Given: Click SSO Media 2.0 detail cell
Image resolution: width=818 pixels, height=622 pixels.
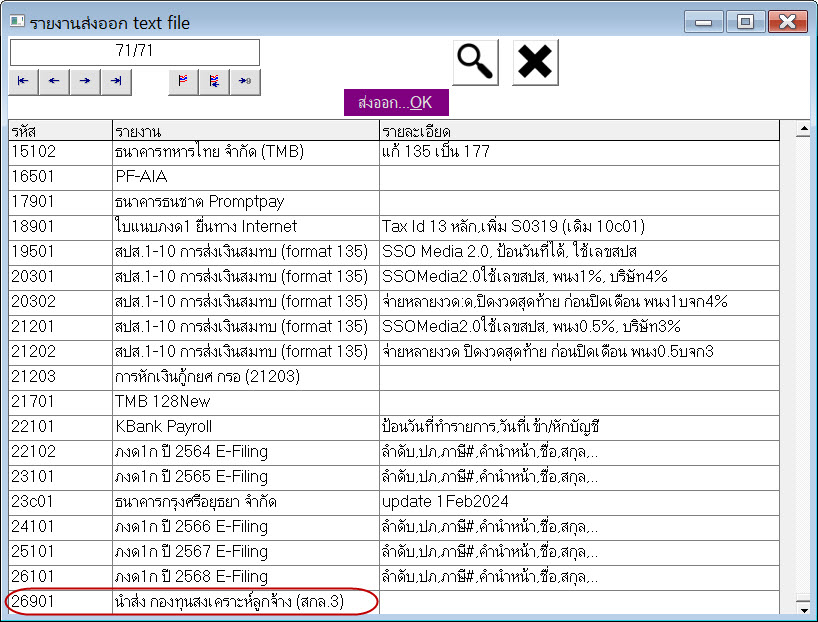Looking at the screenshot, I should (579, 253).
